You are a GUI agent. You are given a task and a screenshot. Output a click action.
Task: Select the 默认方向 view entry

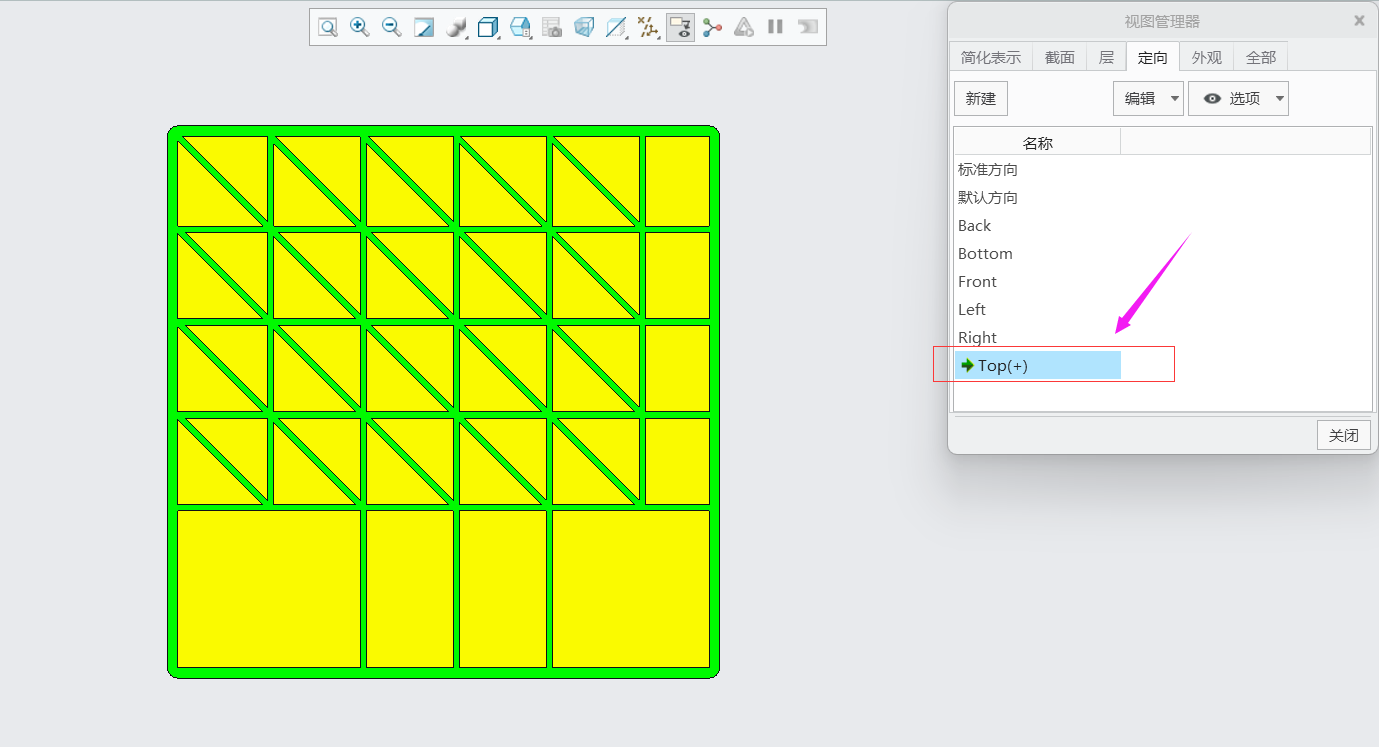(988, 198)
